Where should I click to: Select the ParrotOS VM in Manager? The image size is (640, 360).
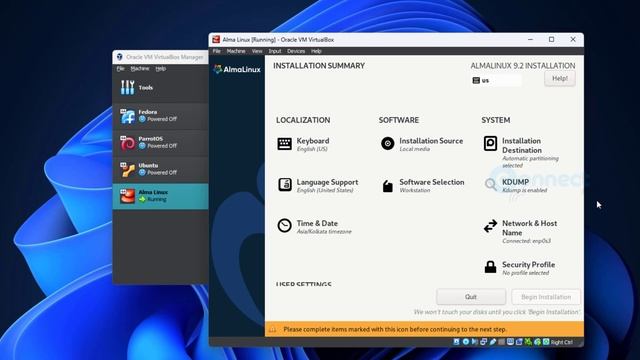160,143
